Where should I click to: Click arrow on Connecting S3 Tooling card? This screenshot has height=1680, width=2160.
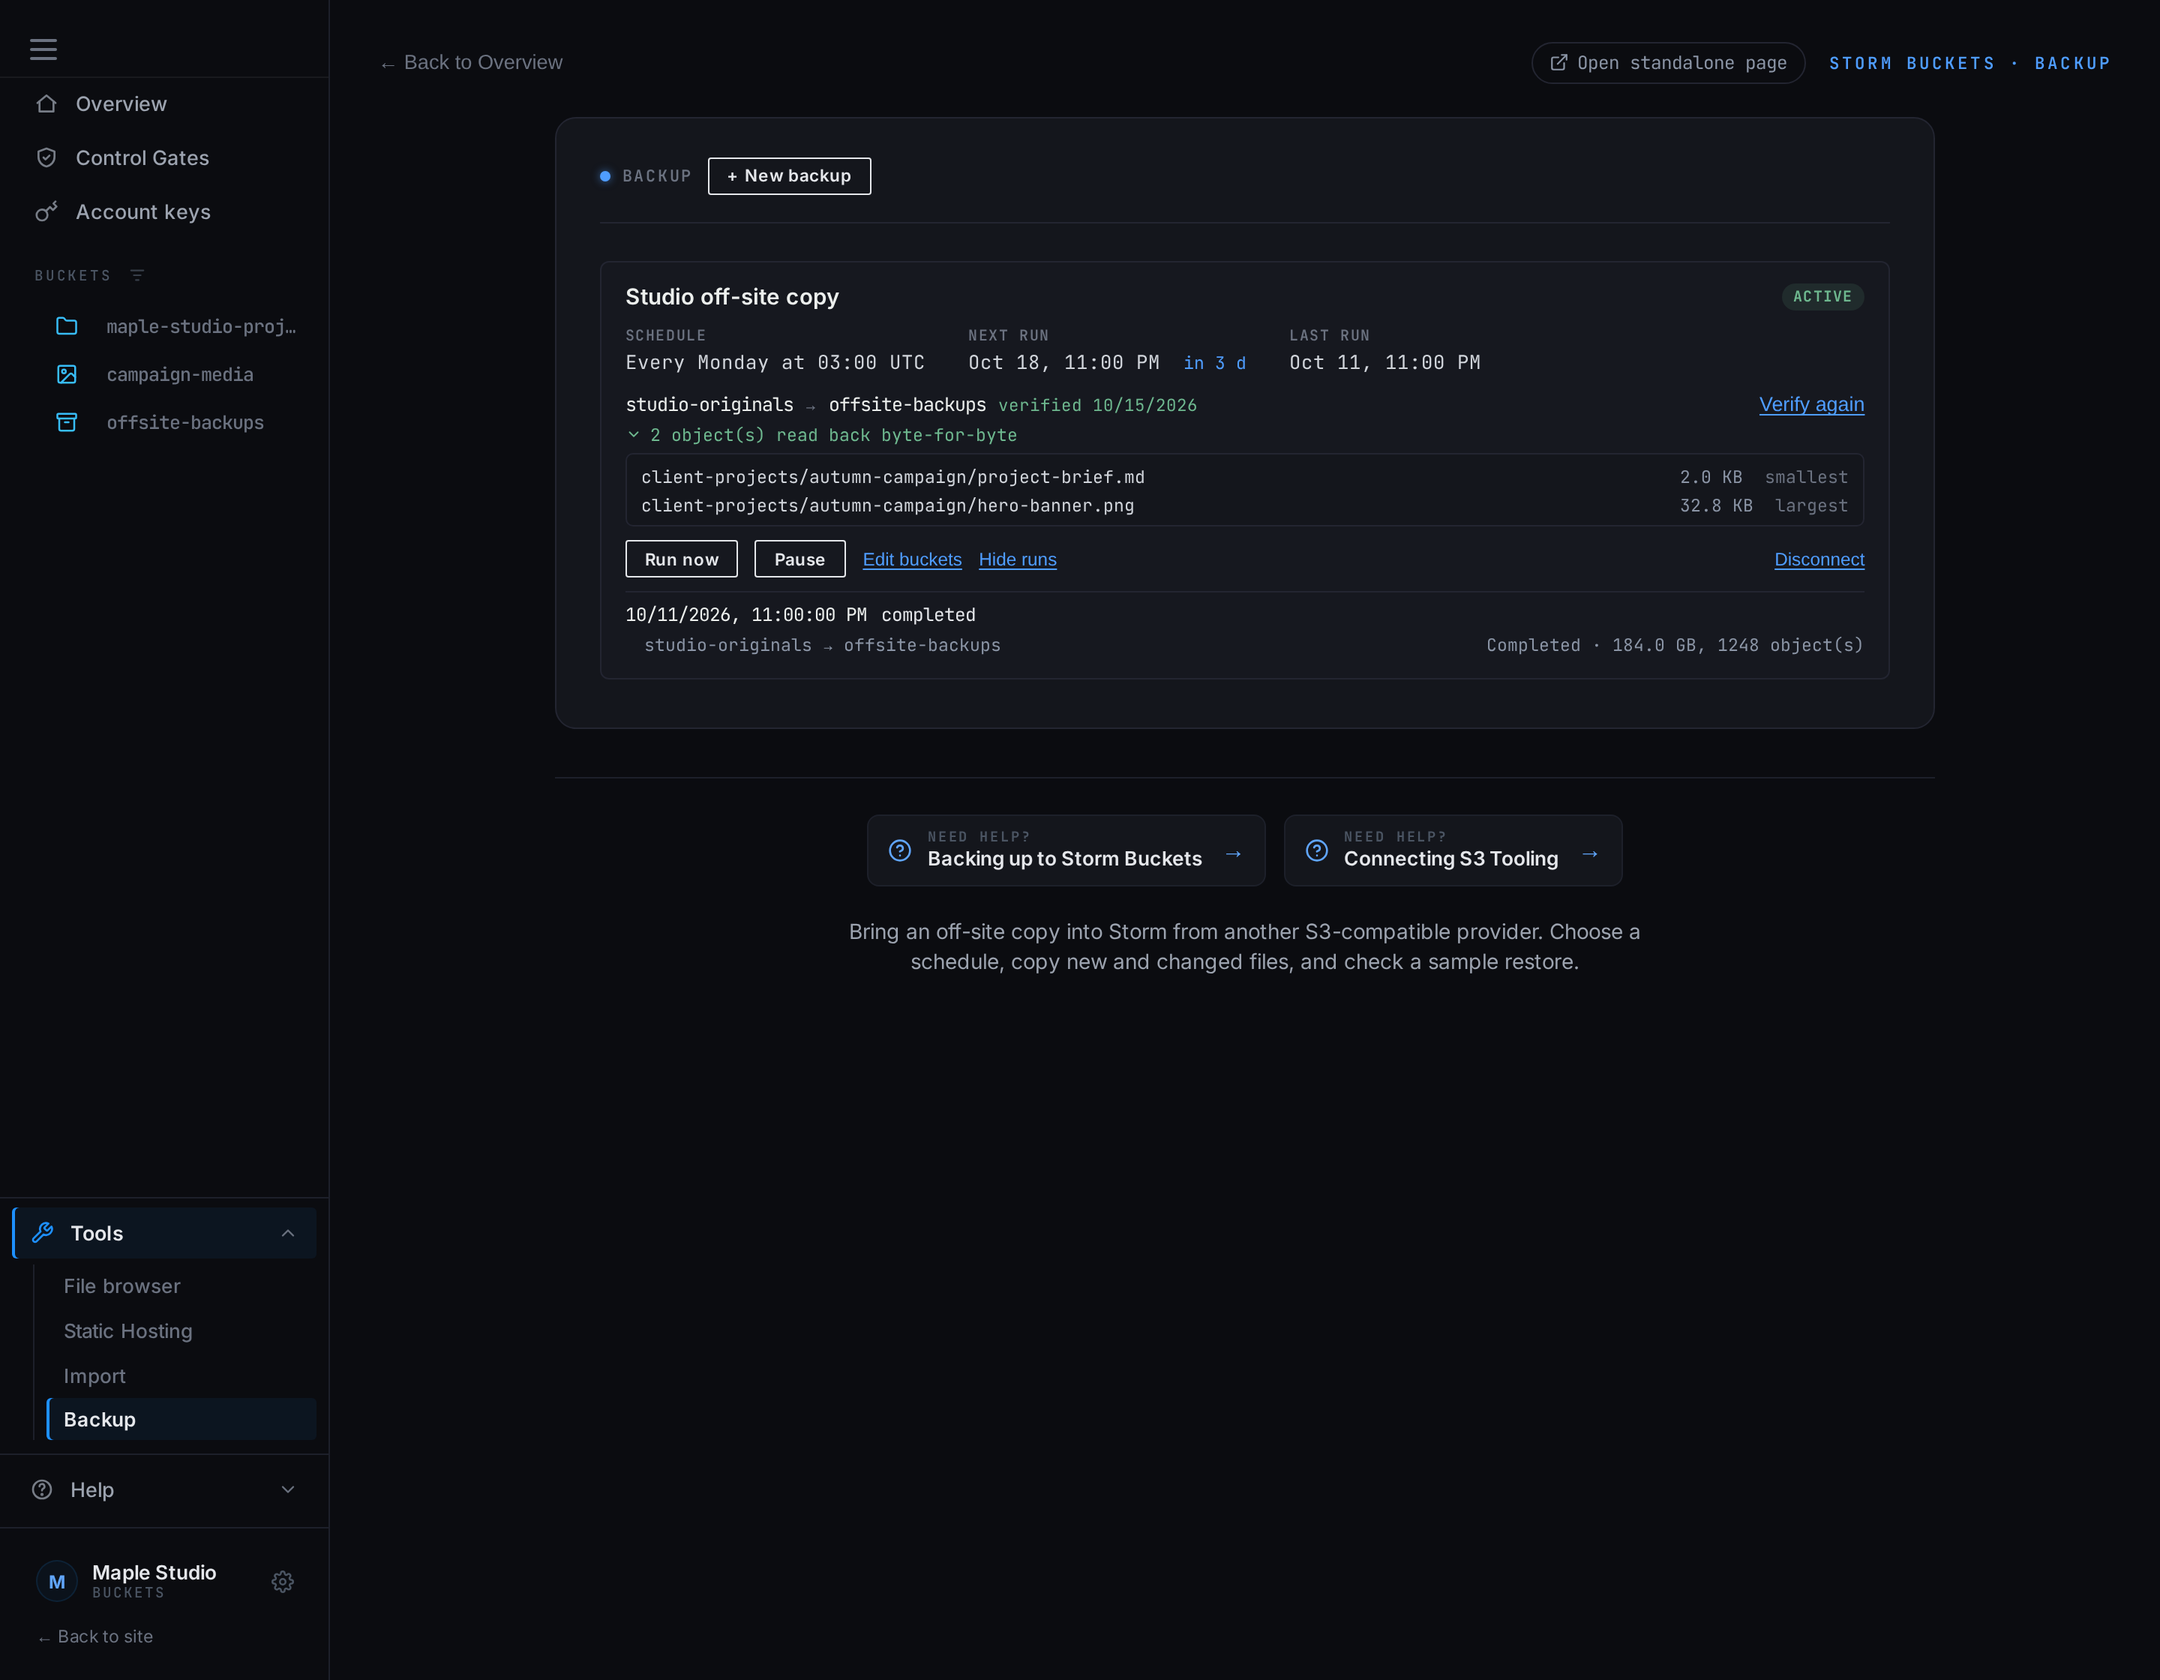(1590, 854)
